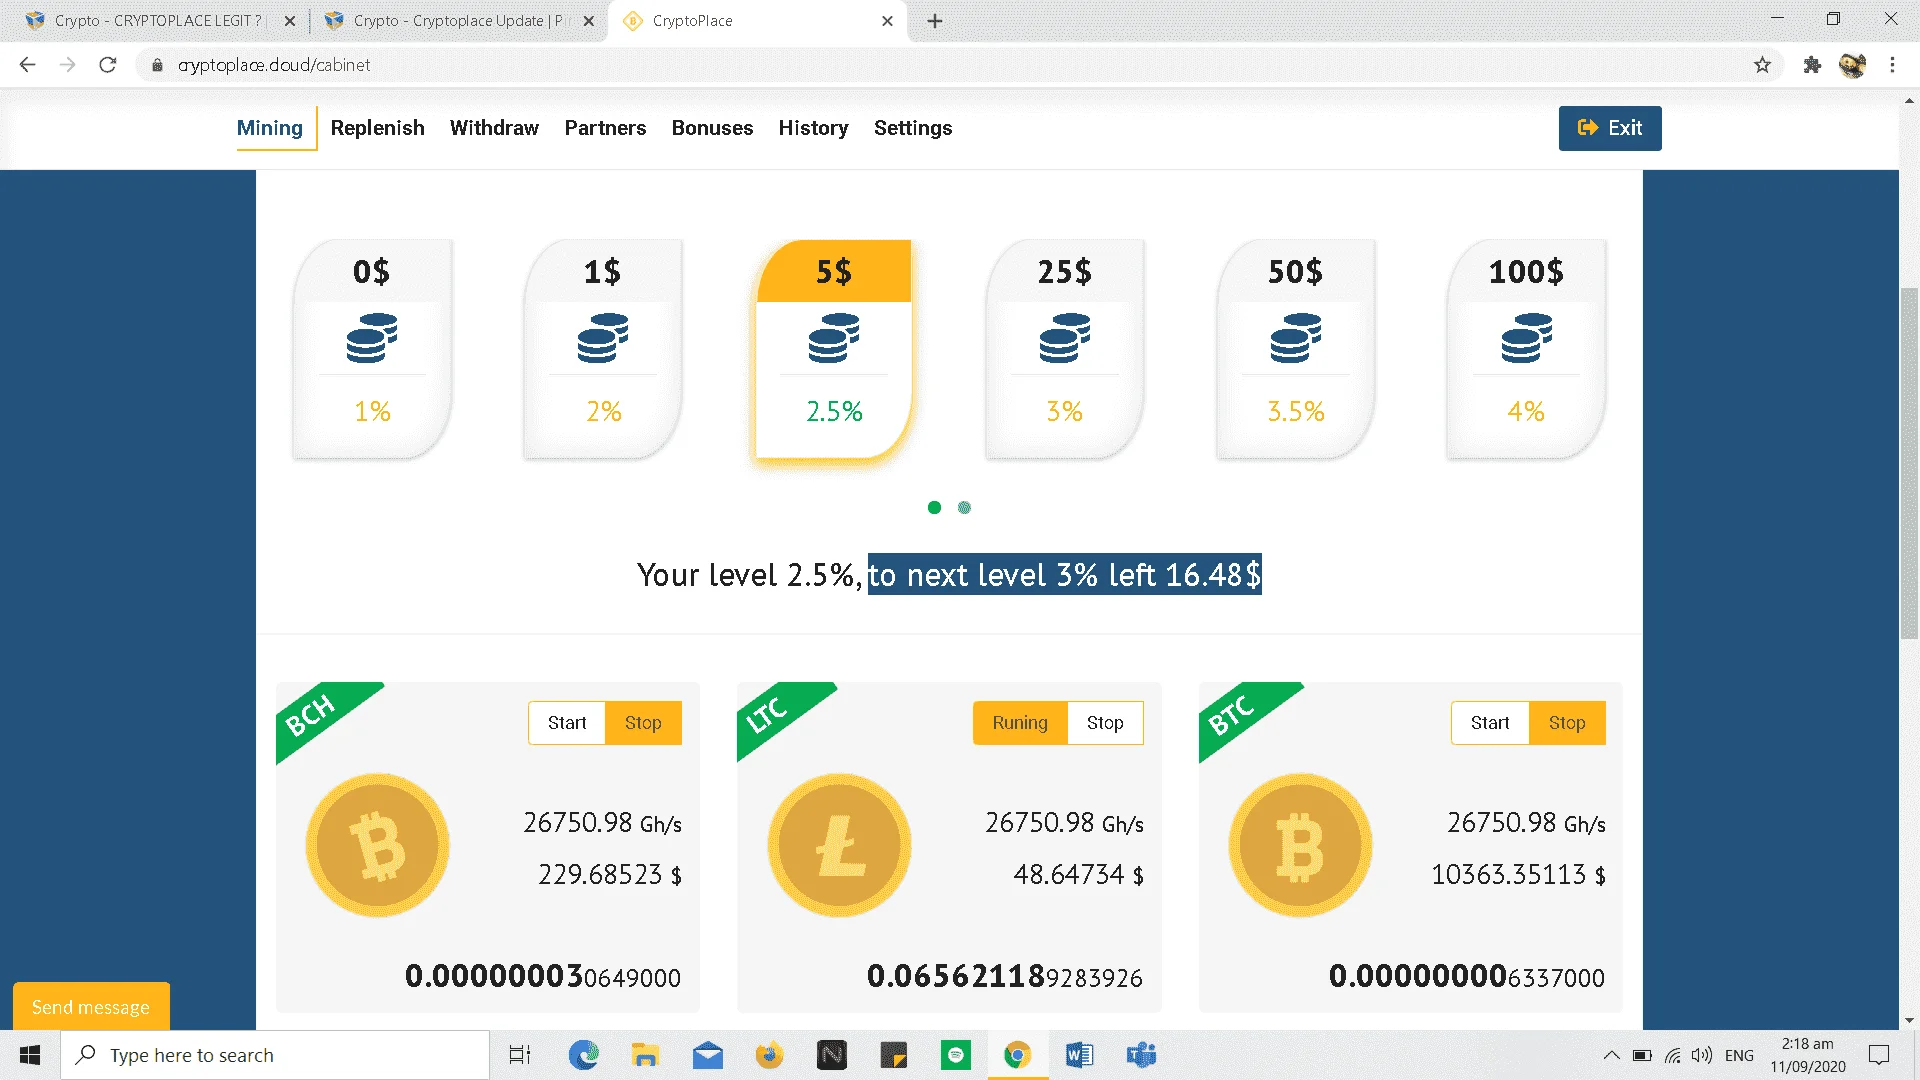This screenshot has width=1920, height=1080.
Task: Click the BCH coin image
Action: 378,845
